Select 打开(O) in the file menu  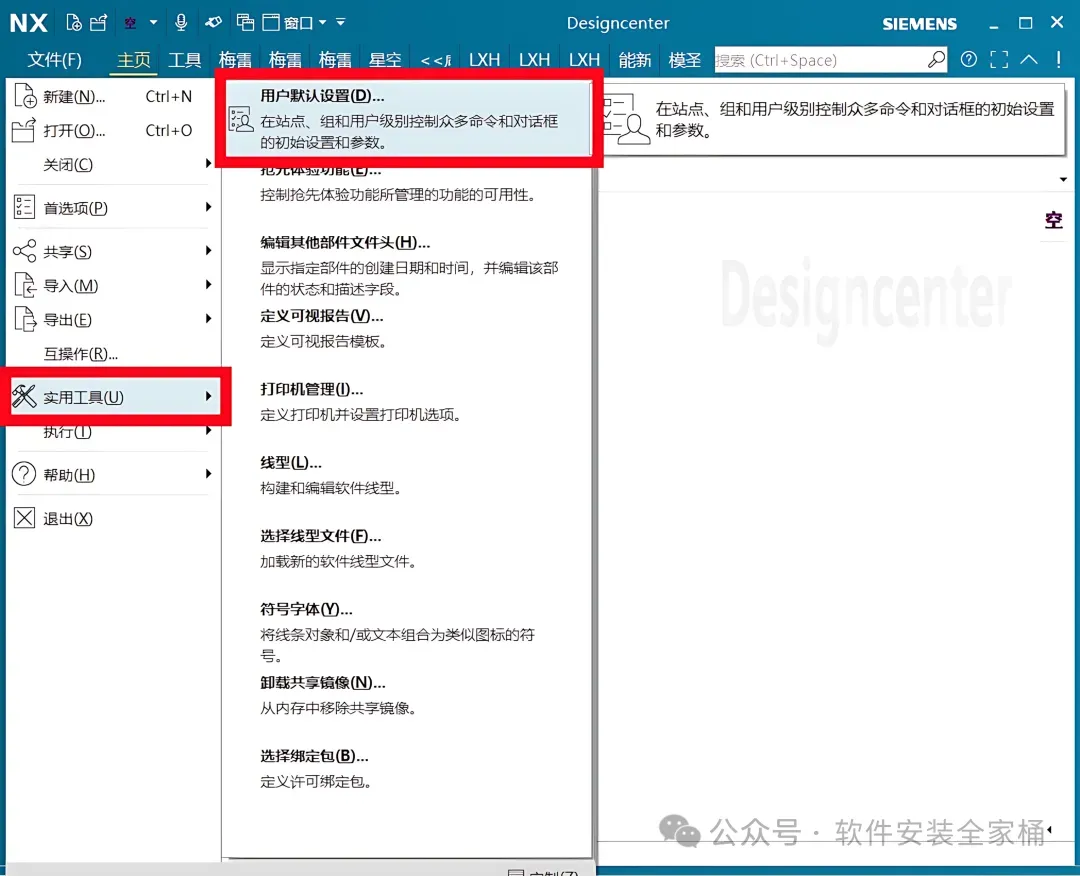(110, 130)
